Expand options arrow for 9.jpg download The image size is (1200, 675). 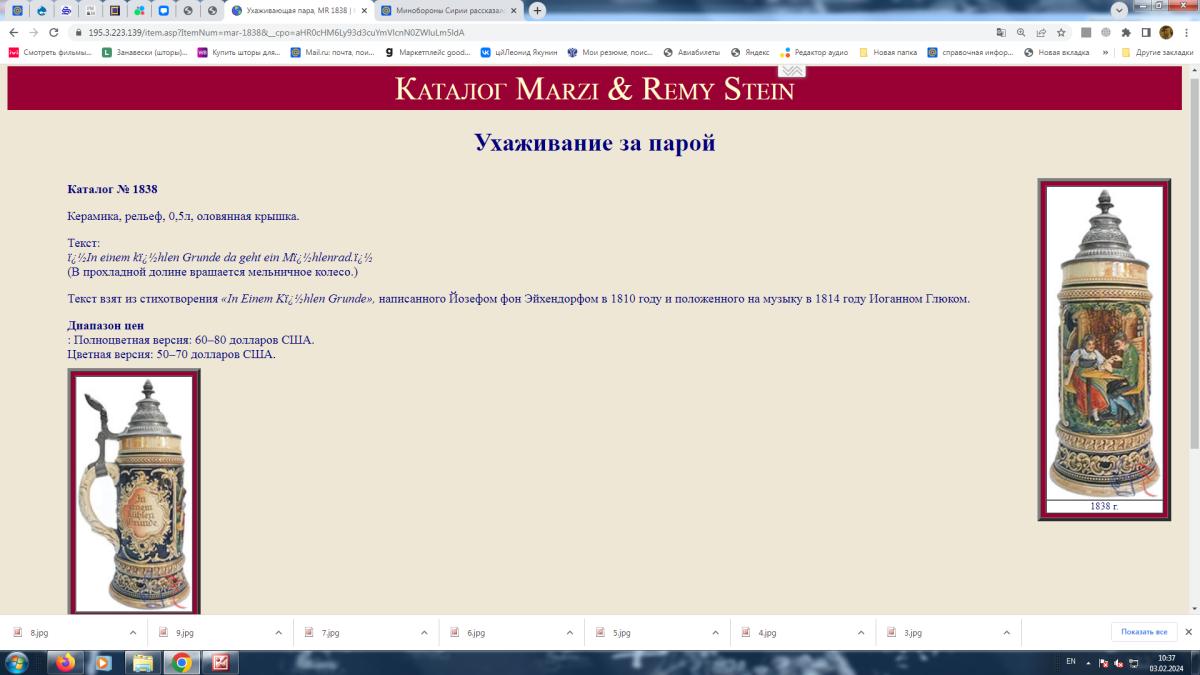279,632
